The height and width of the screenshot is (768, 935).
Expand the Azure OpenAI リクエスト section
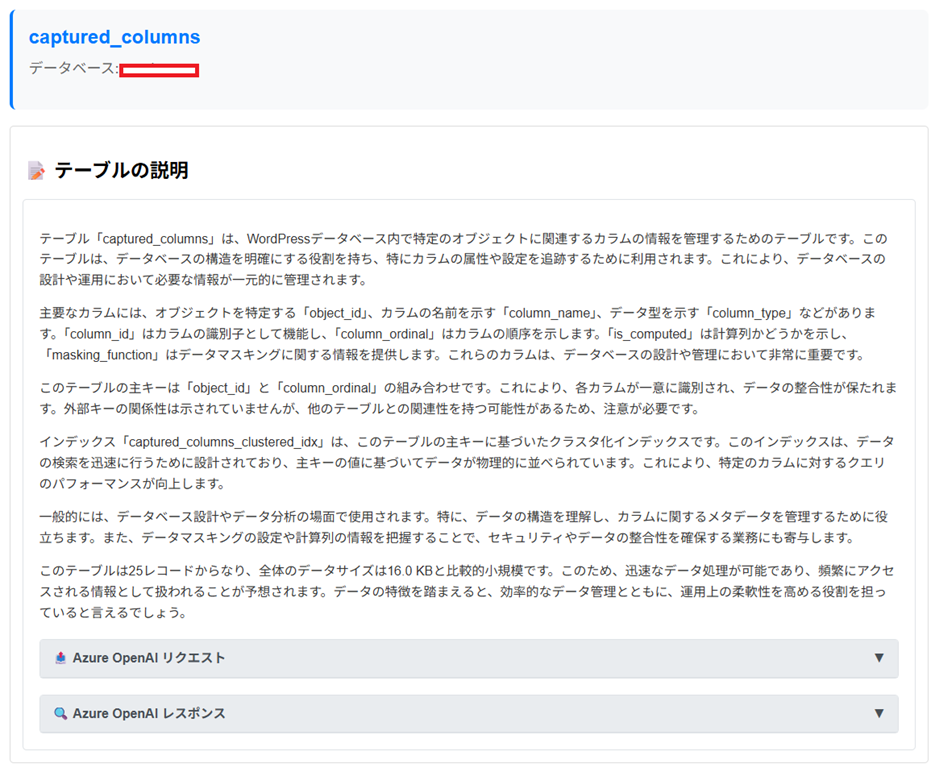(x=469, y=658)
